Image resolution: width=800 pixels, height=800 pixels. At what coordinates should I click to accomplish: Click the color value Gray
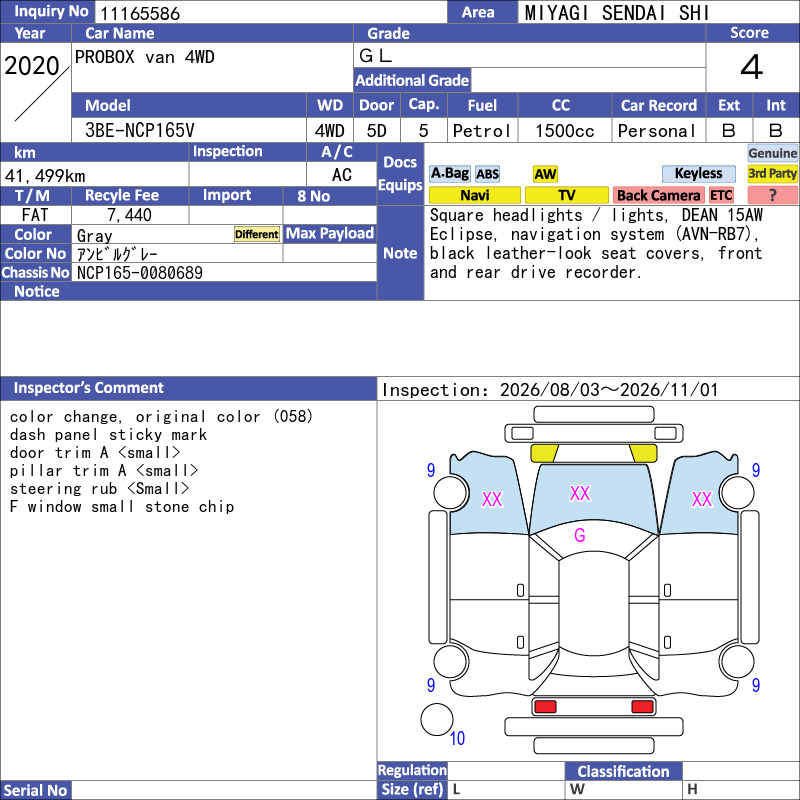94,236
